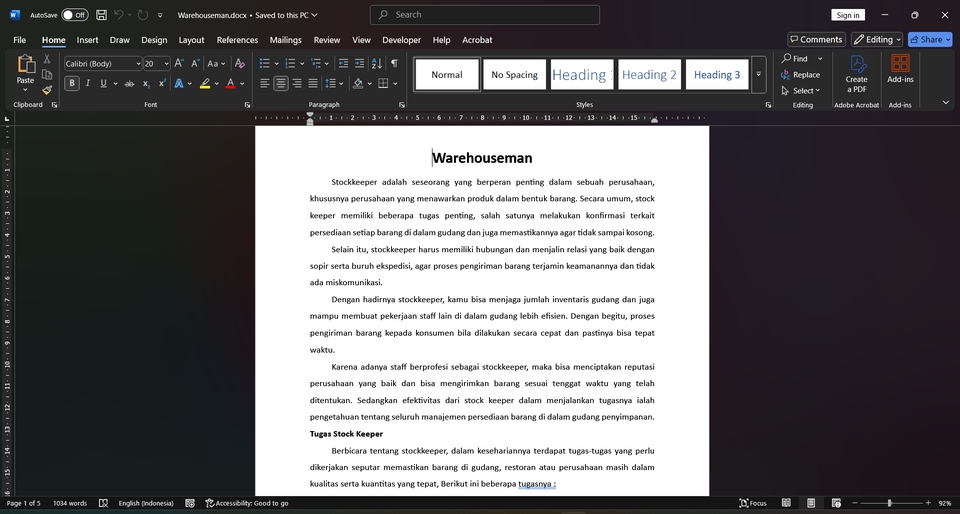Toggle Bold formatting
Viewport: 960px width, 514px height.
coord(72,83)
